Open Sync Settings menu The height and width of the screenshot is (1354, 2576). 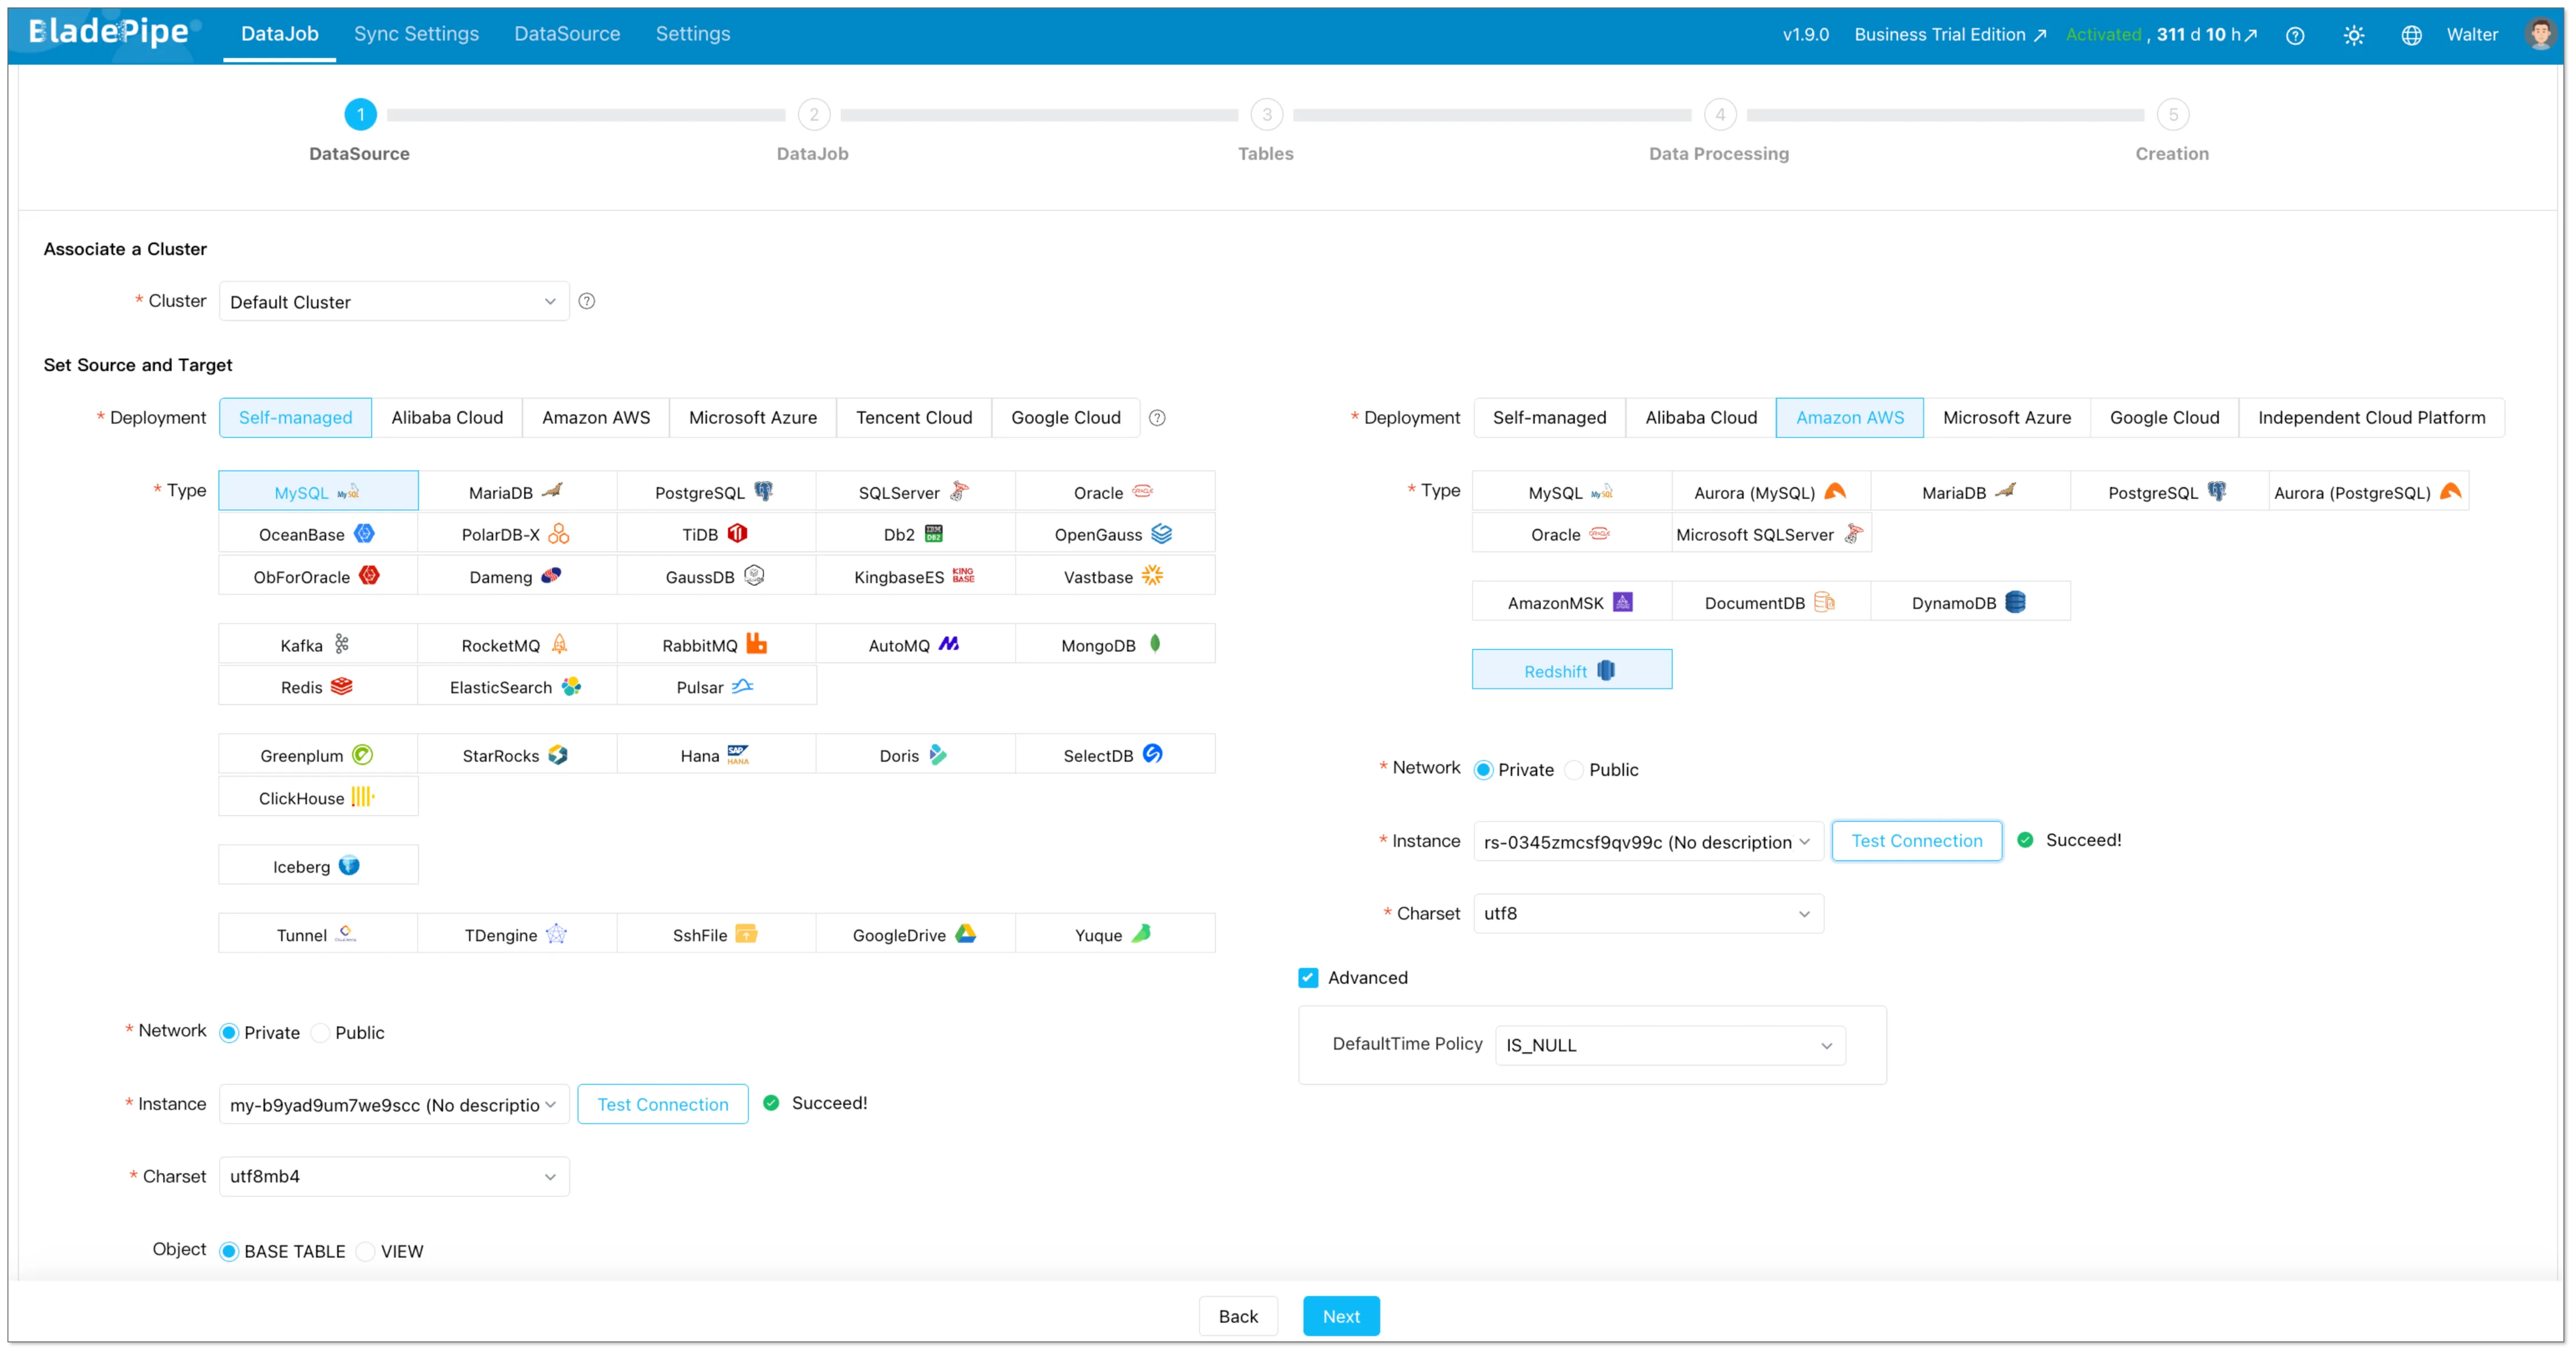[x=416, y=34]
